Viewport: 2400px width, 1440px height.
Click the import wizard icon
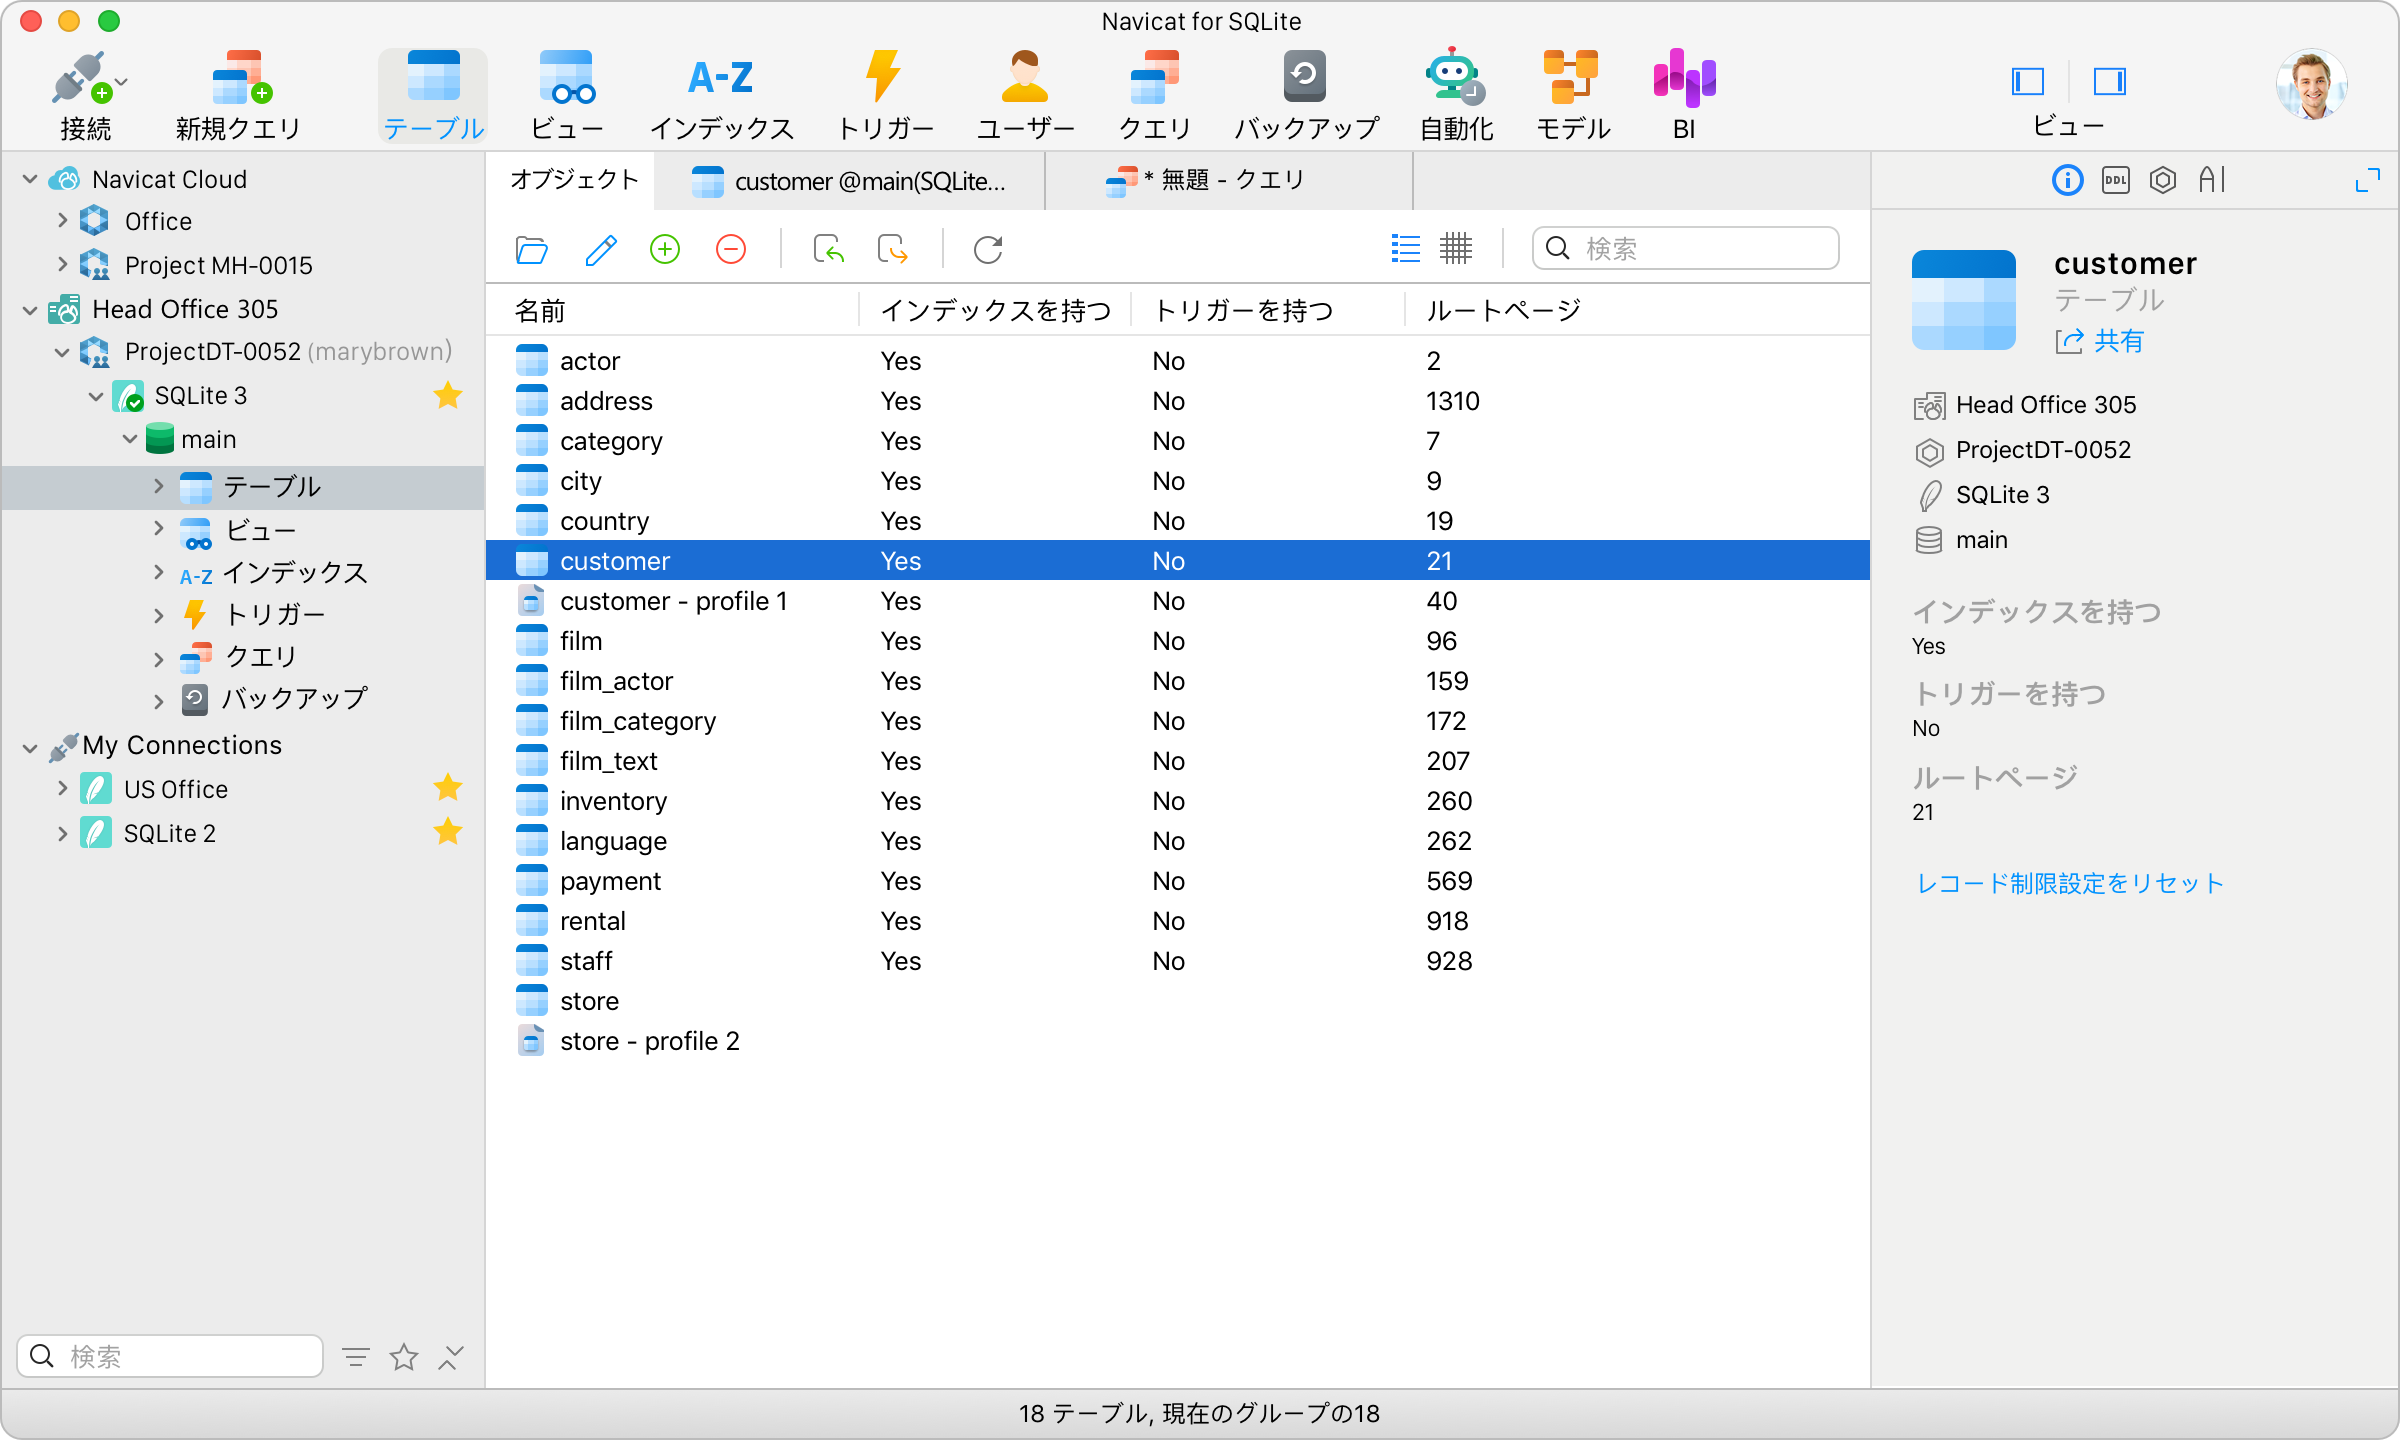pos(828,249)
